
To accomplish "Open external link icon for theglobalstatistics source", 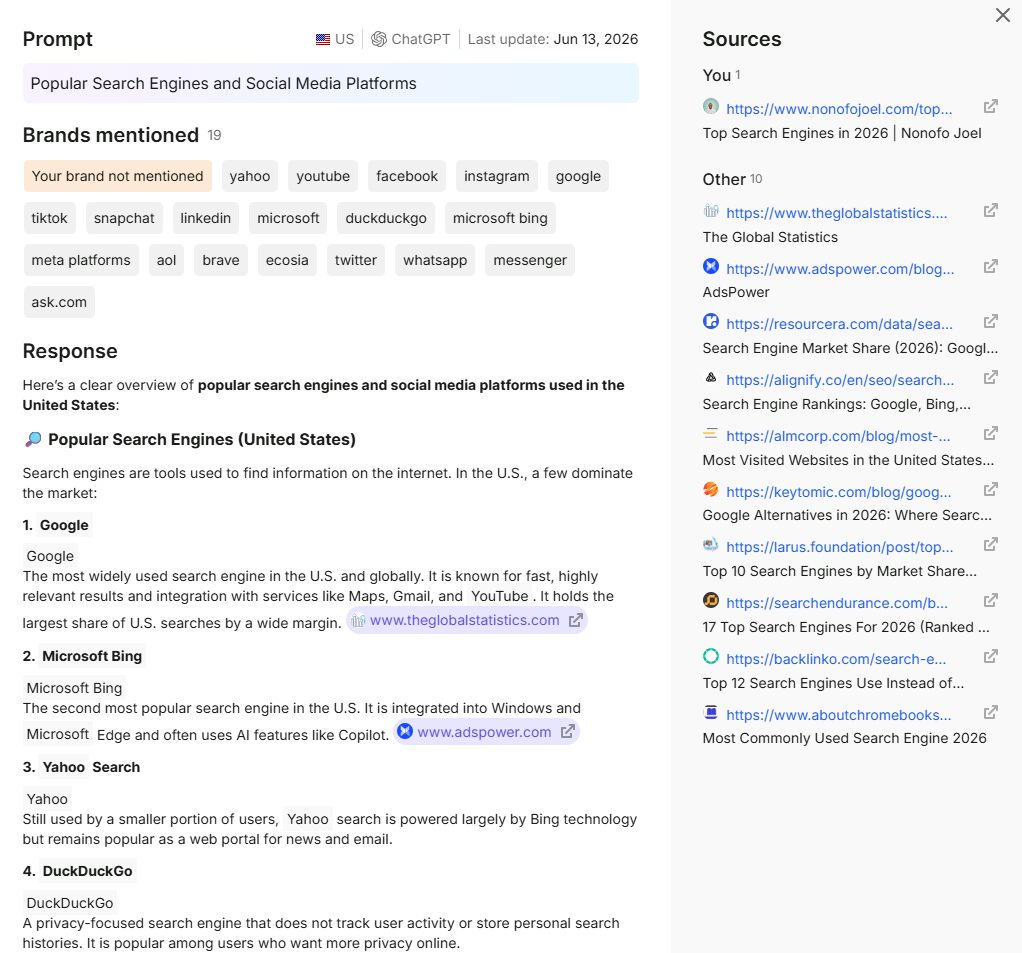I will (x=991, y=211).
